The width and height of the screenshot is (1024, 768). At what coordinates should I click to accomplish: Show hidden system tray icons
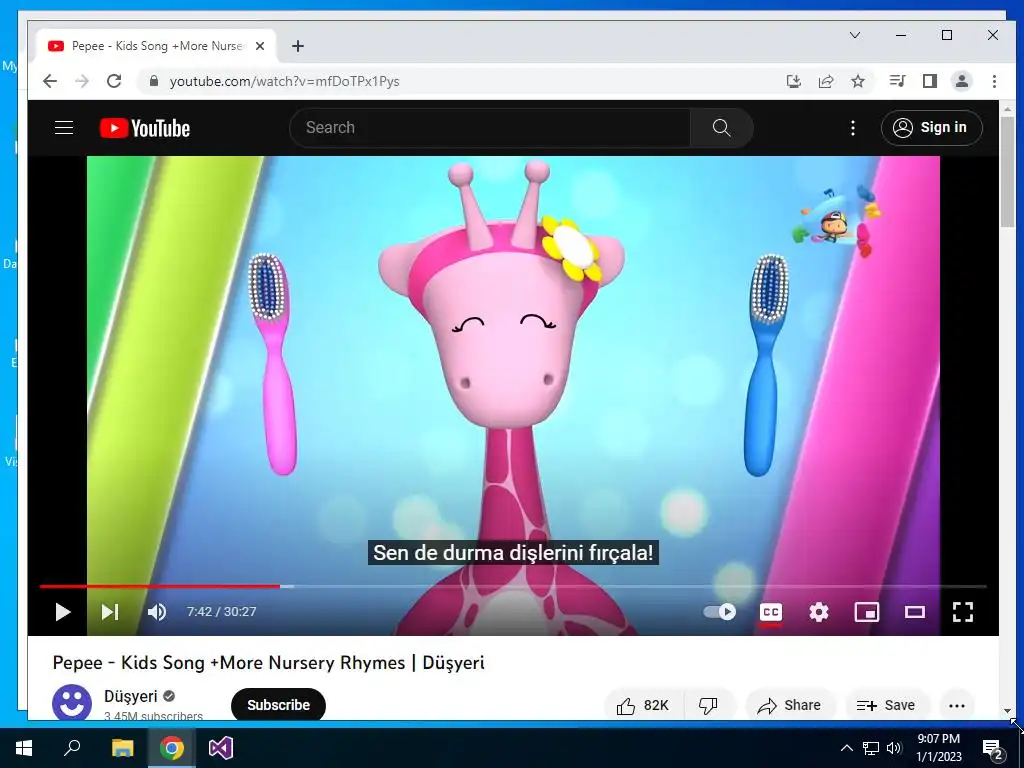846,748
